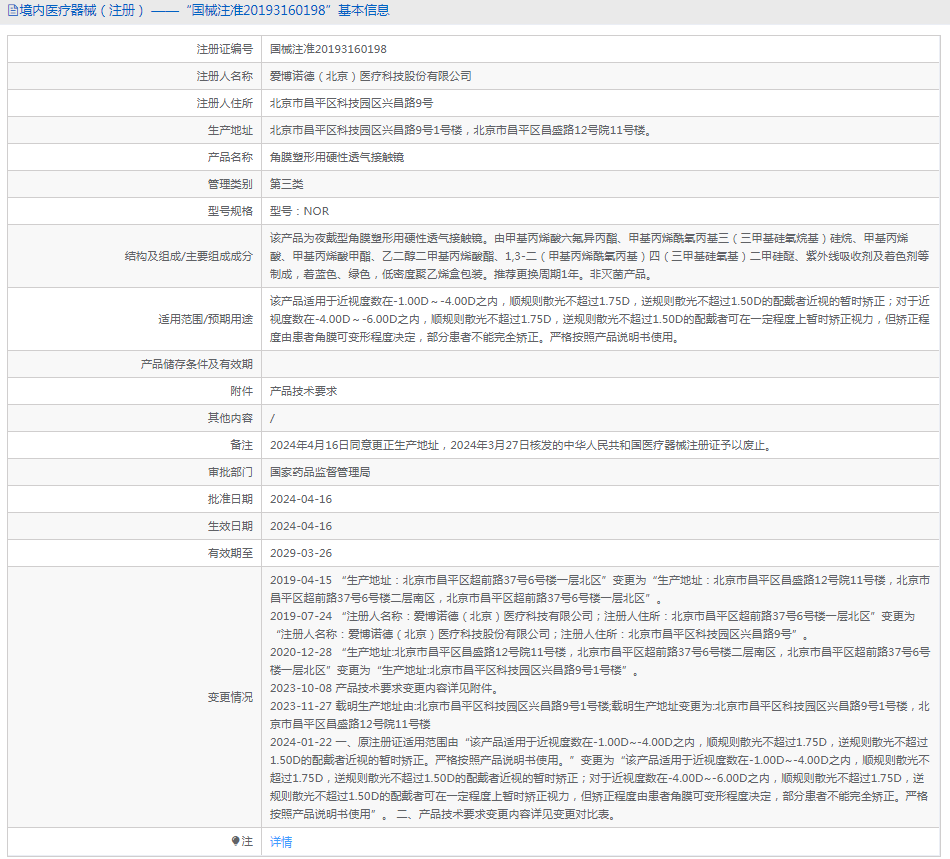
Task: Select the production address value ending 11号楼
Action: coord(460,130)
